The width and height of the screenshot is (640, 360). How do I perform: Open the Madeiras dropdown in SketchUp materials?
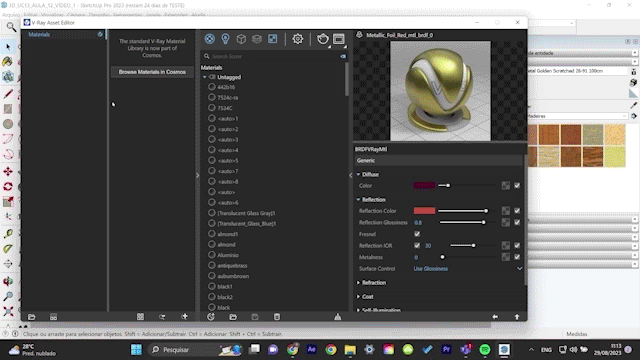[578, 116]
